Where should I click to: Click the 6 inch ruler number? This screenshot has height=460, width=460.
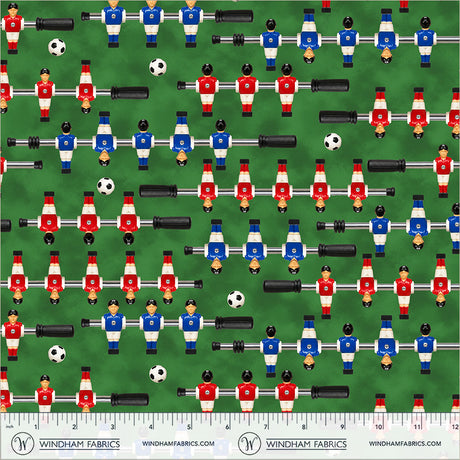pyautogui.click(x=227, y=427)
